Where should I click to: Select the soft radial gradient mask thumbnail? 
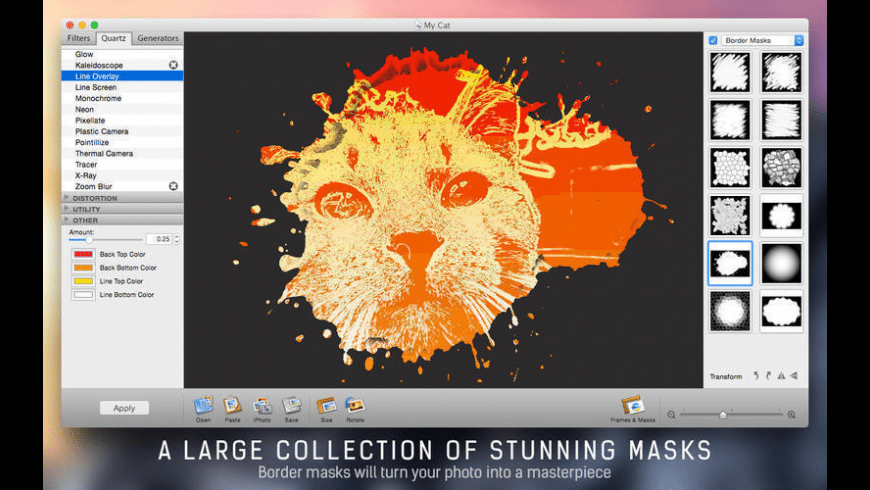point(781,263)
